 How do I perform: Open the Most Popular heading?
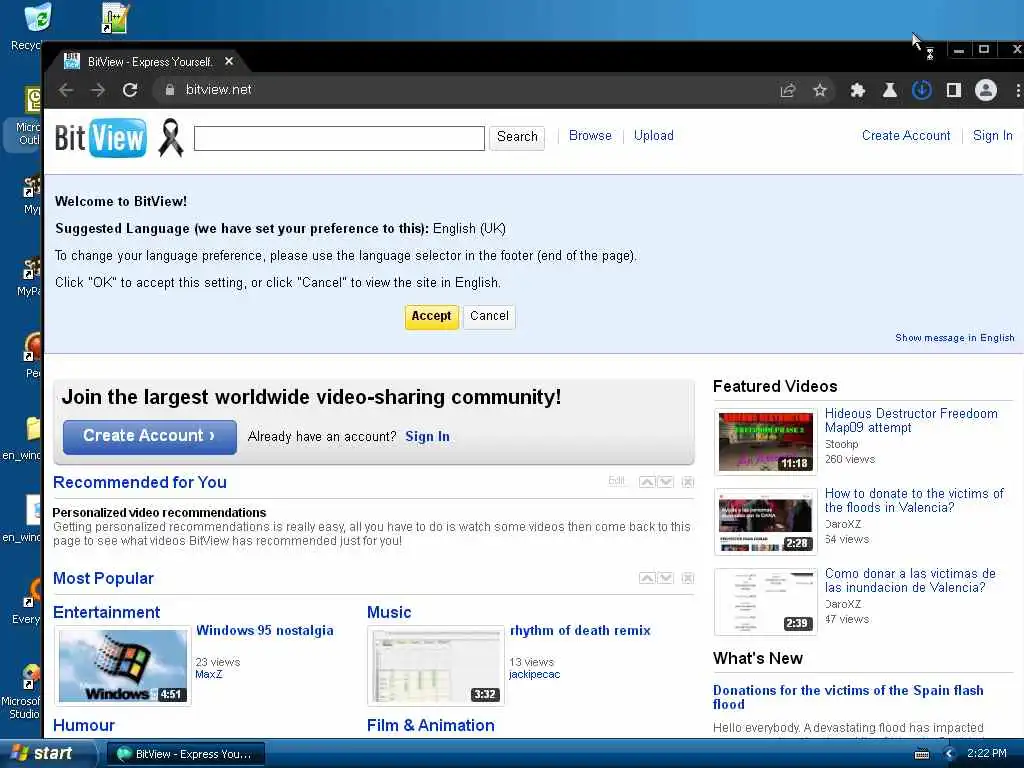point(103,578)
